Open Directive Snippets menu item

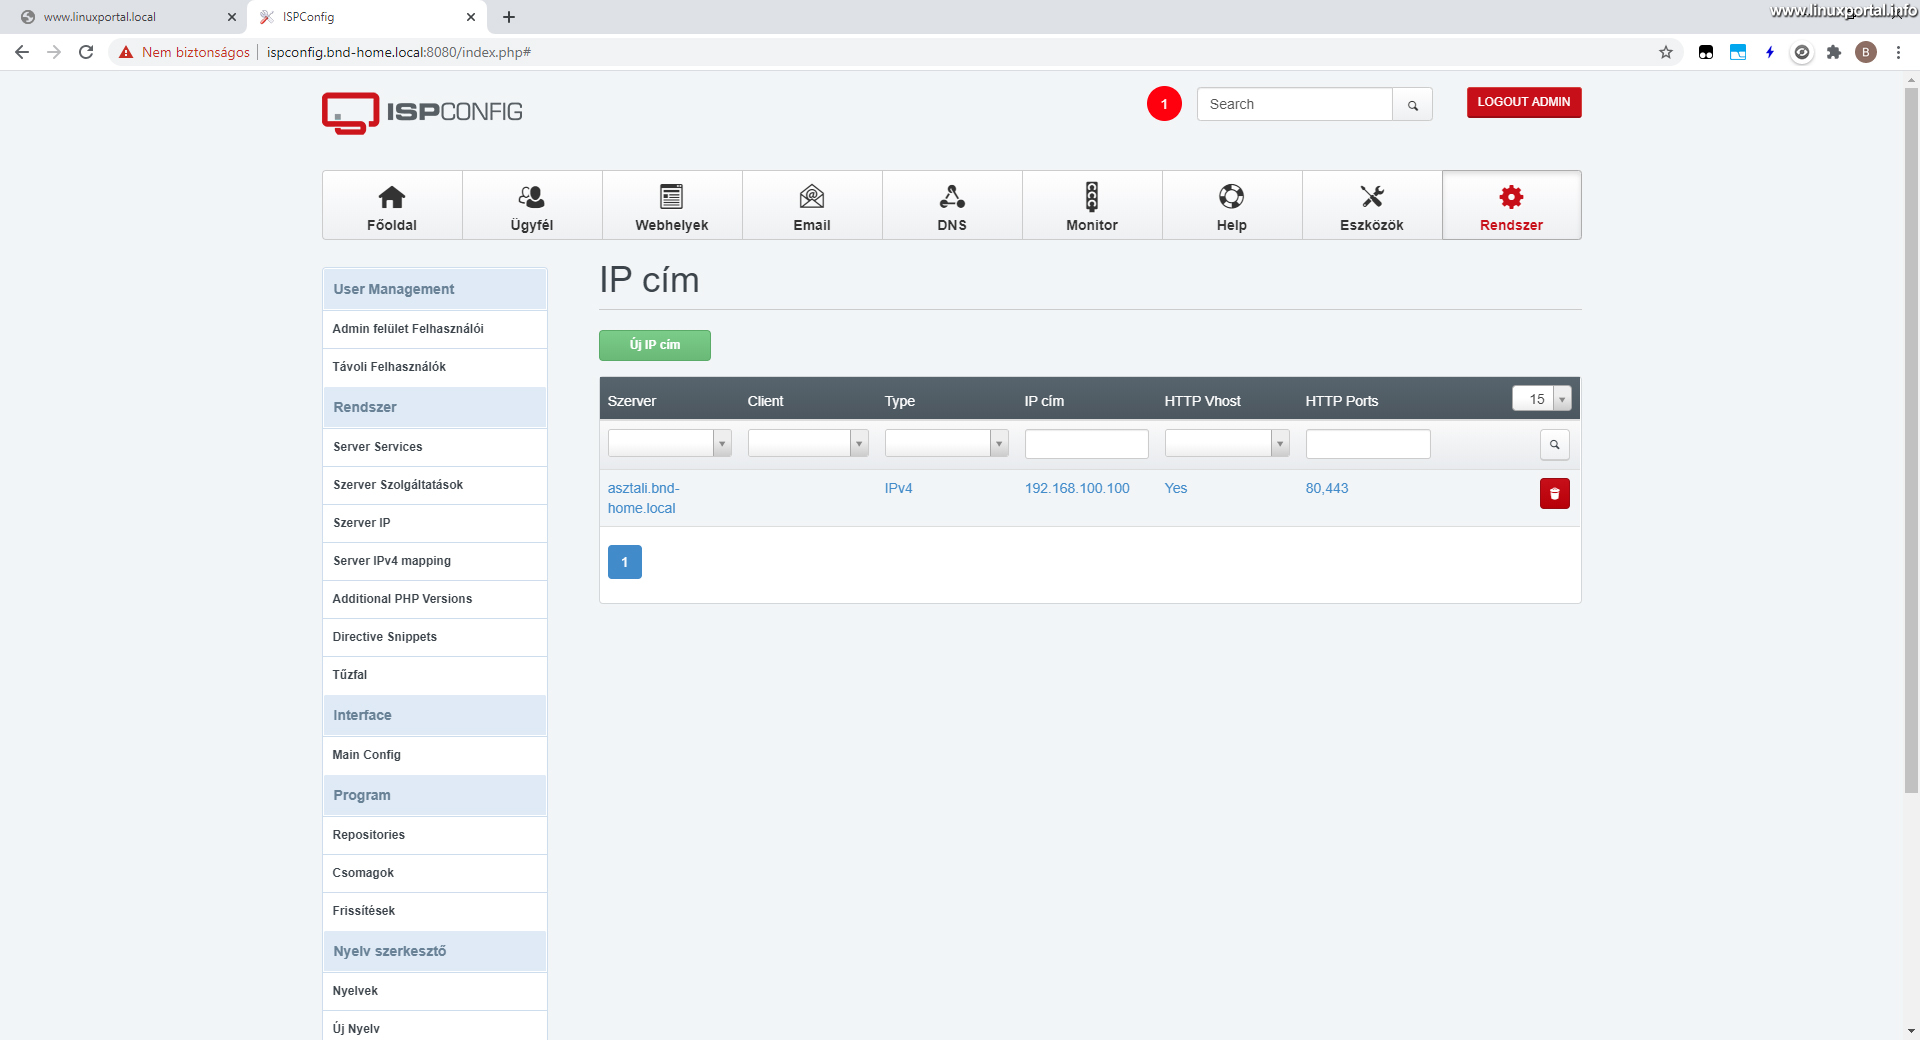[435, 637]
